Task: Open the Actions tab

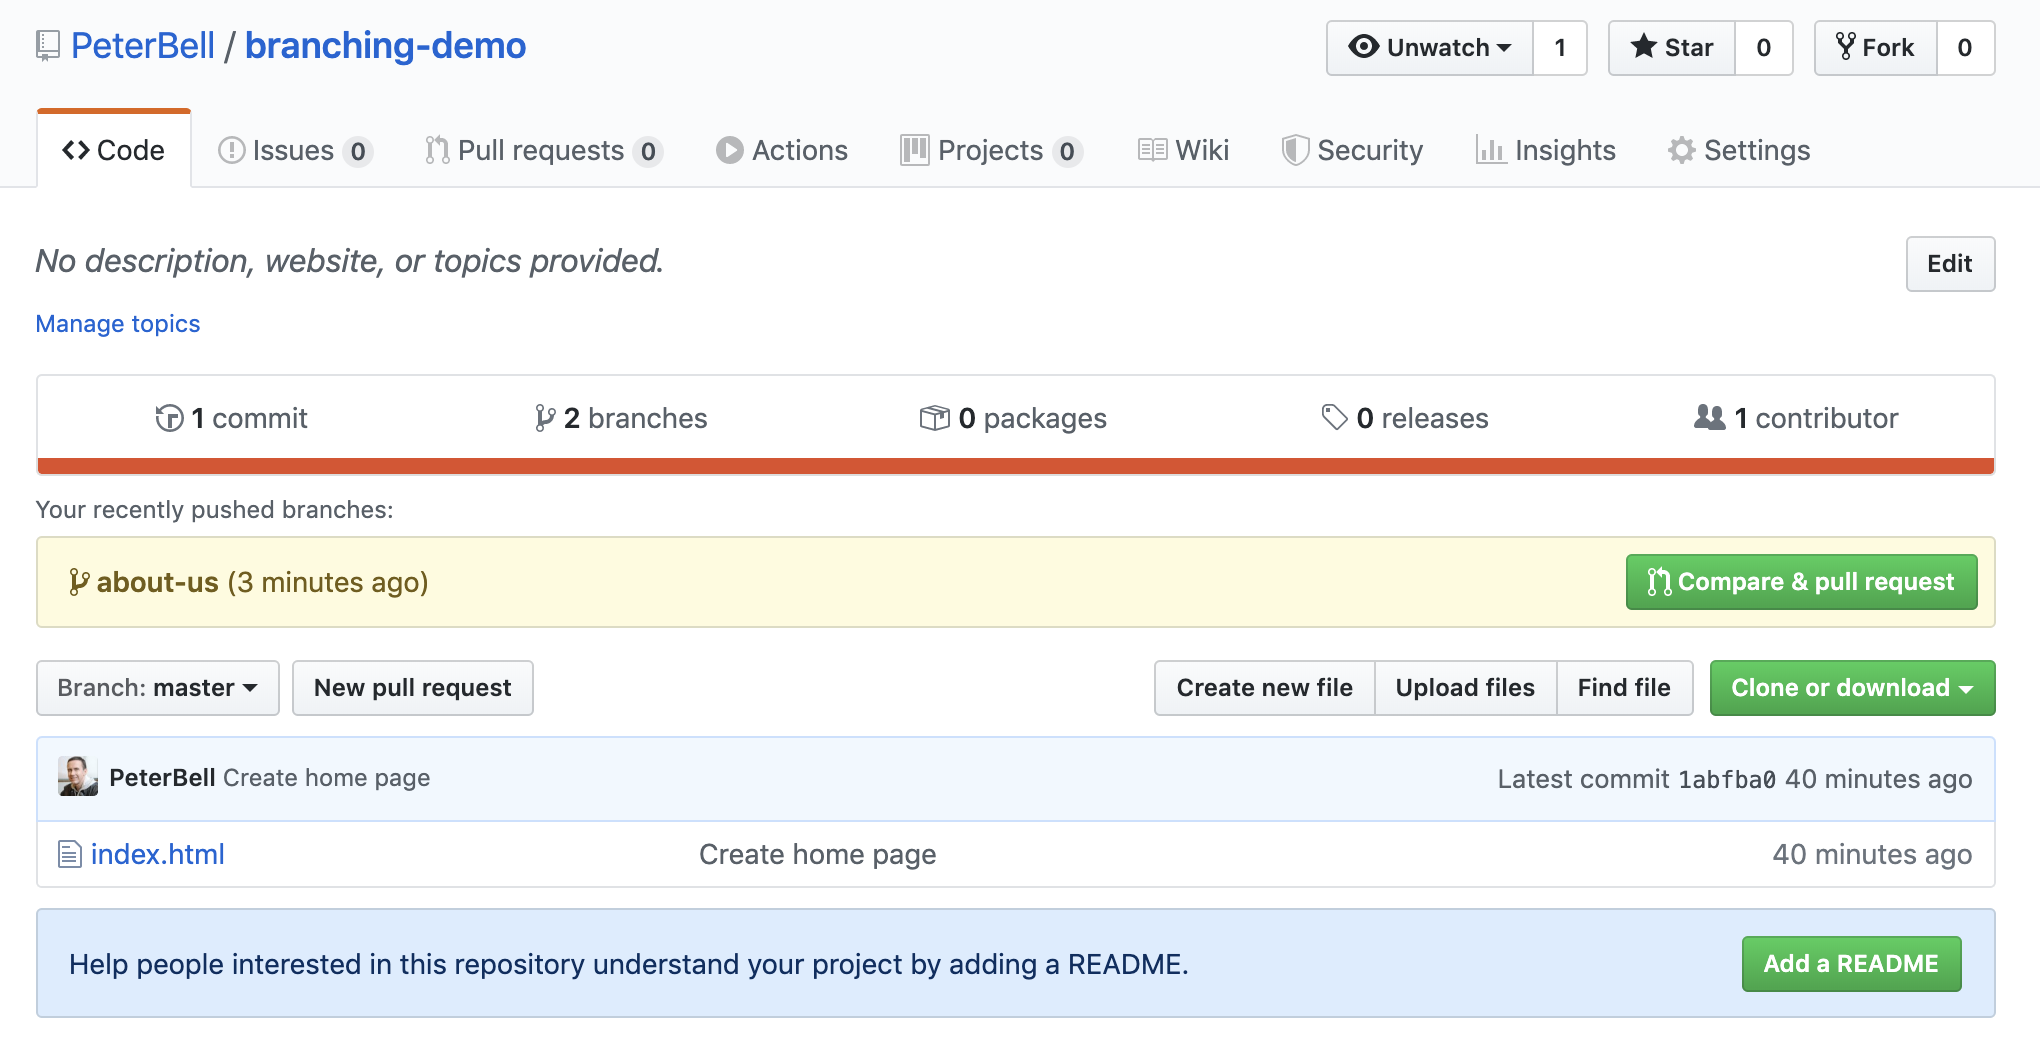Action: click(782, 150)
